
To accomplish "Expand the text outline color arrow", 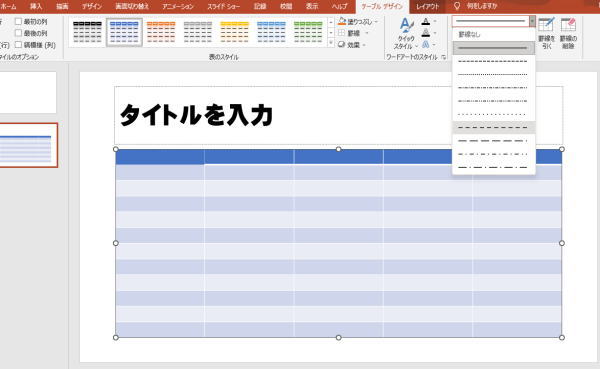I will point(435,33).
